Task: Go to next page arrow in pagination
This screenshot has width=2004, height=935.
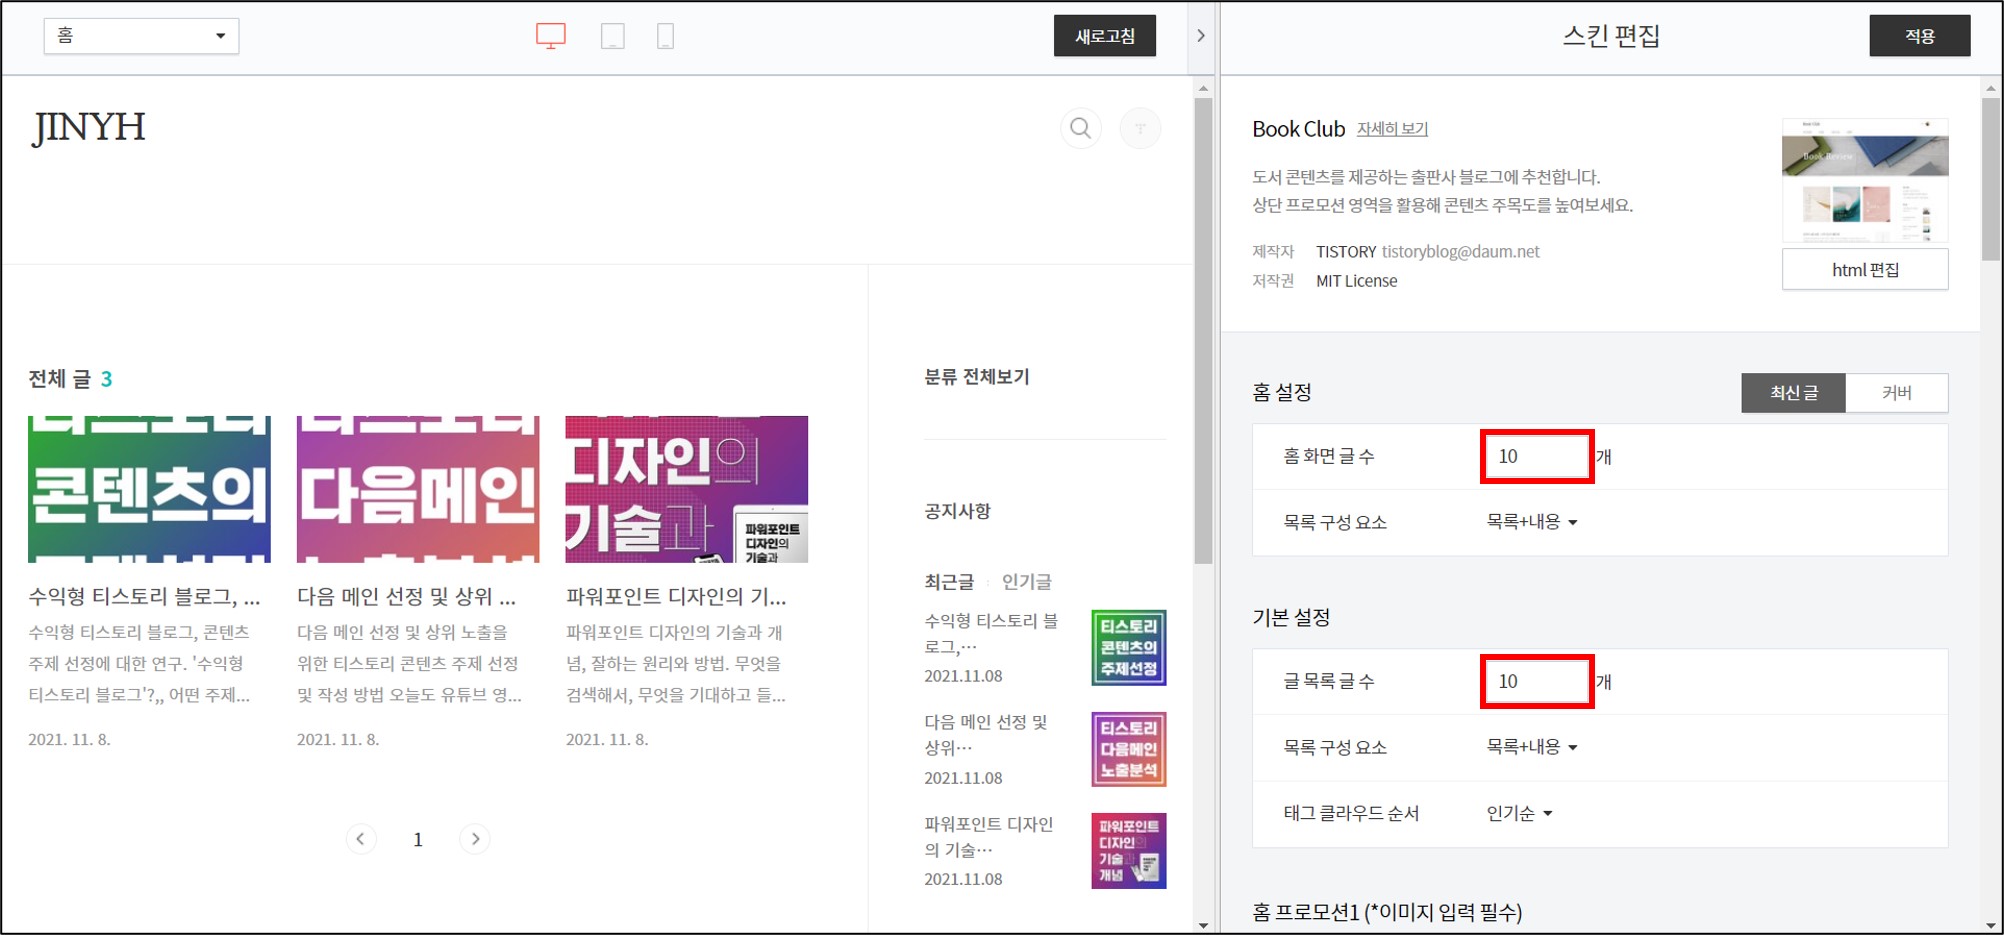Action: [x=475, y=839]
